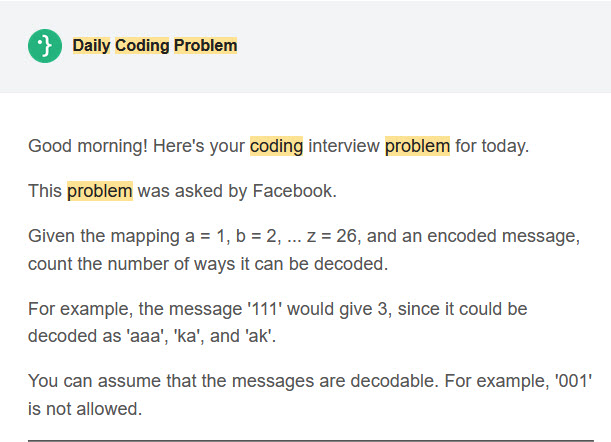Select the highlighted "Coding" in the header
The width and height of the screenshot is (611, 442).
(142, 46)
